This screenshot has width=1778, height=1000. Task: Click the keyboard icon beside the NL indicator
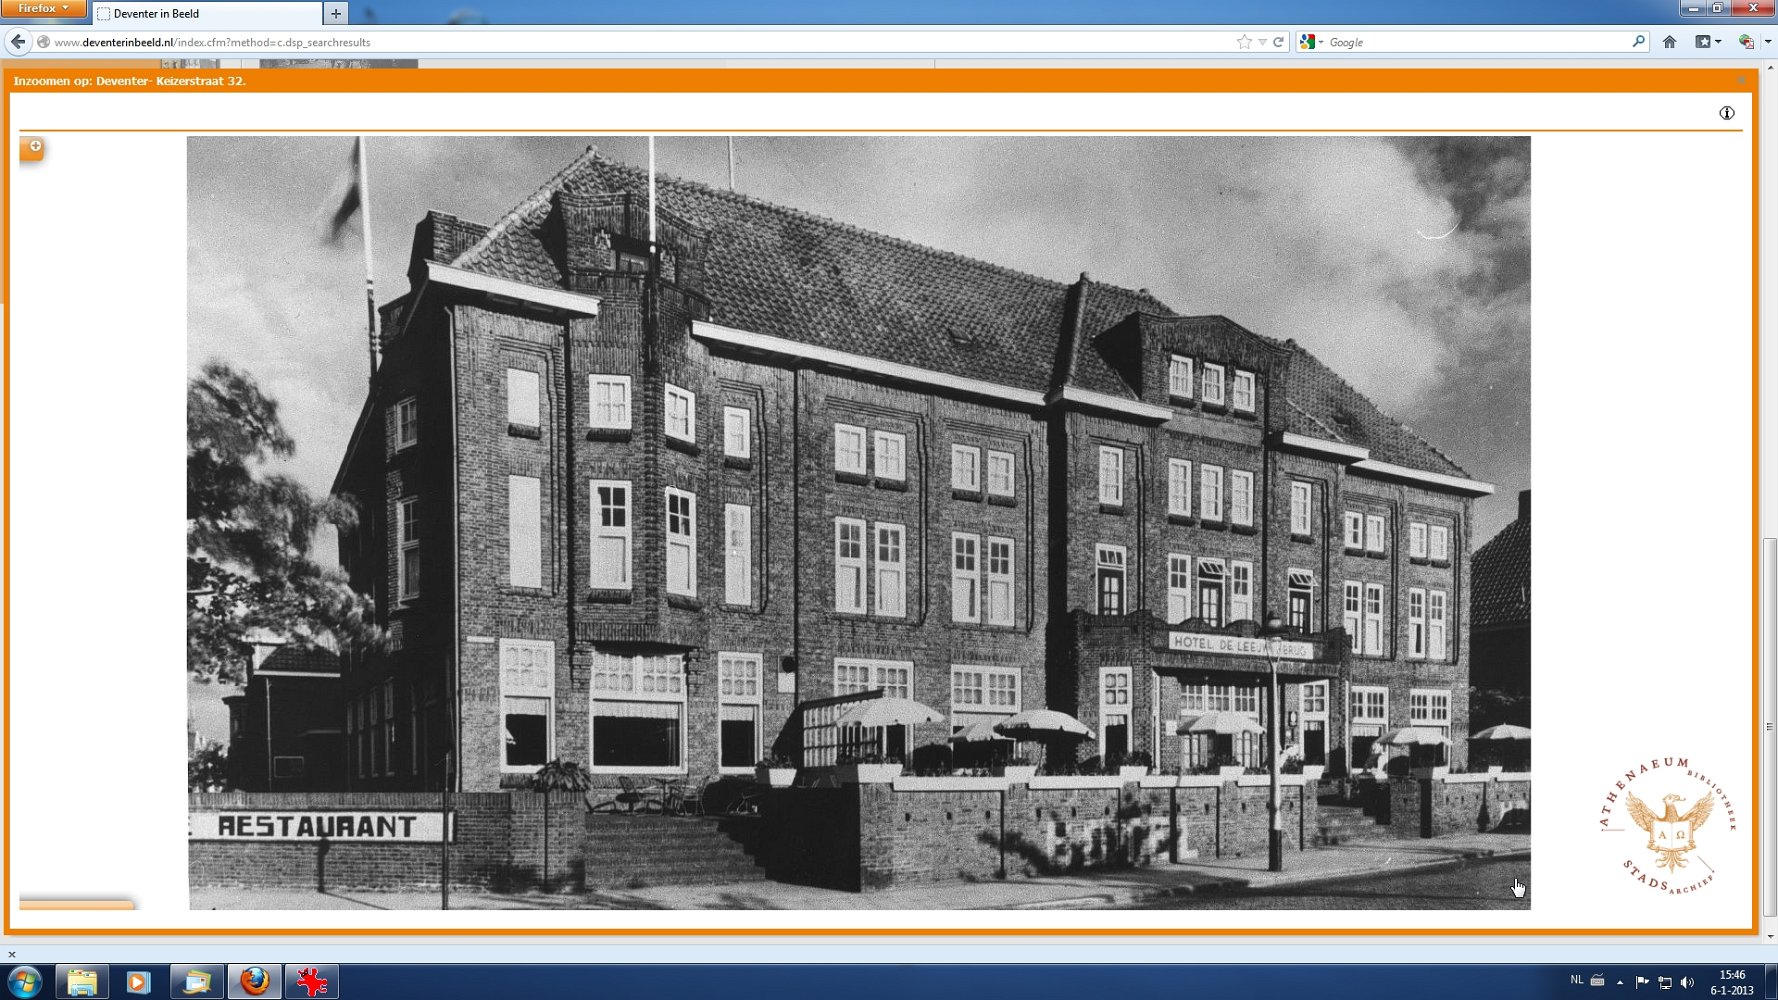[x=1597, y=980]
